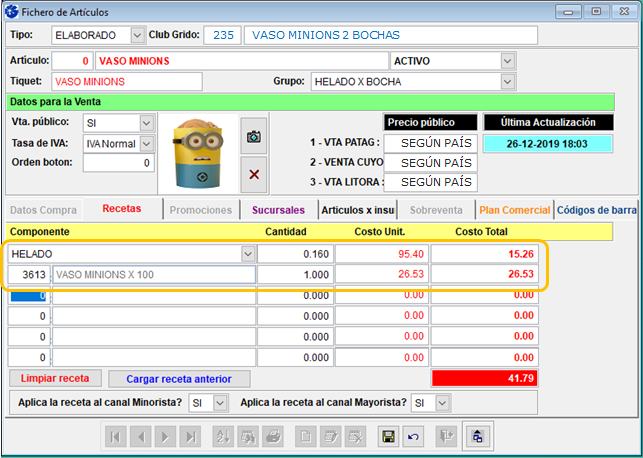The height and width of the screenshot is (458, 643).
Task: Remove the image with the red X button
Action: point(254,174)
